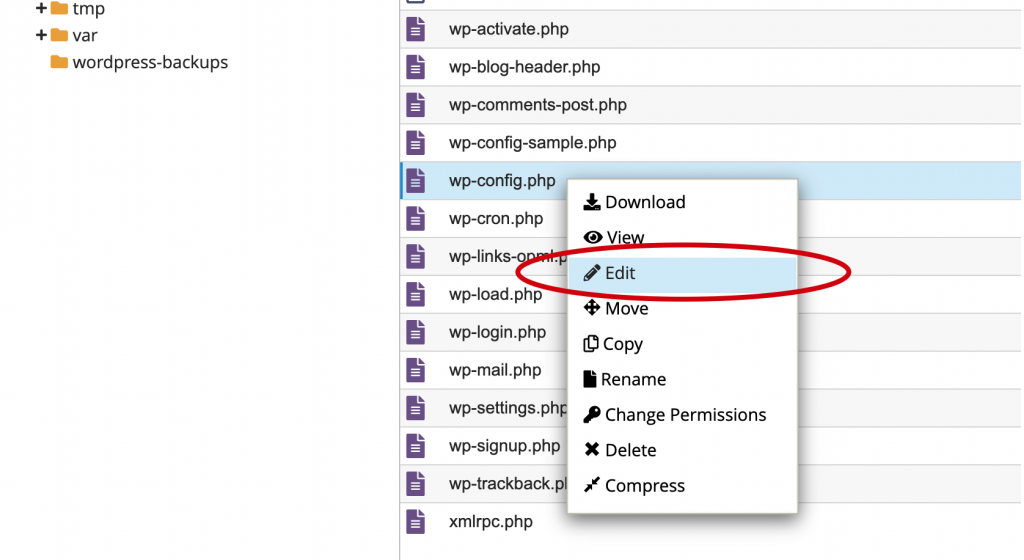
Task: Select the wp-settings.php file name
Action: click(x=508, y=408)
